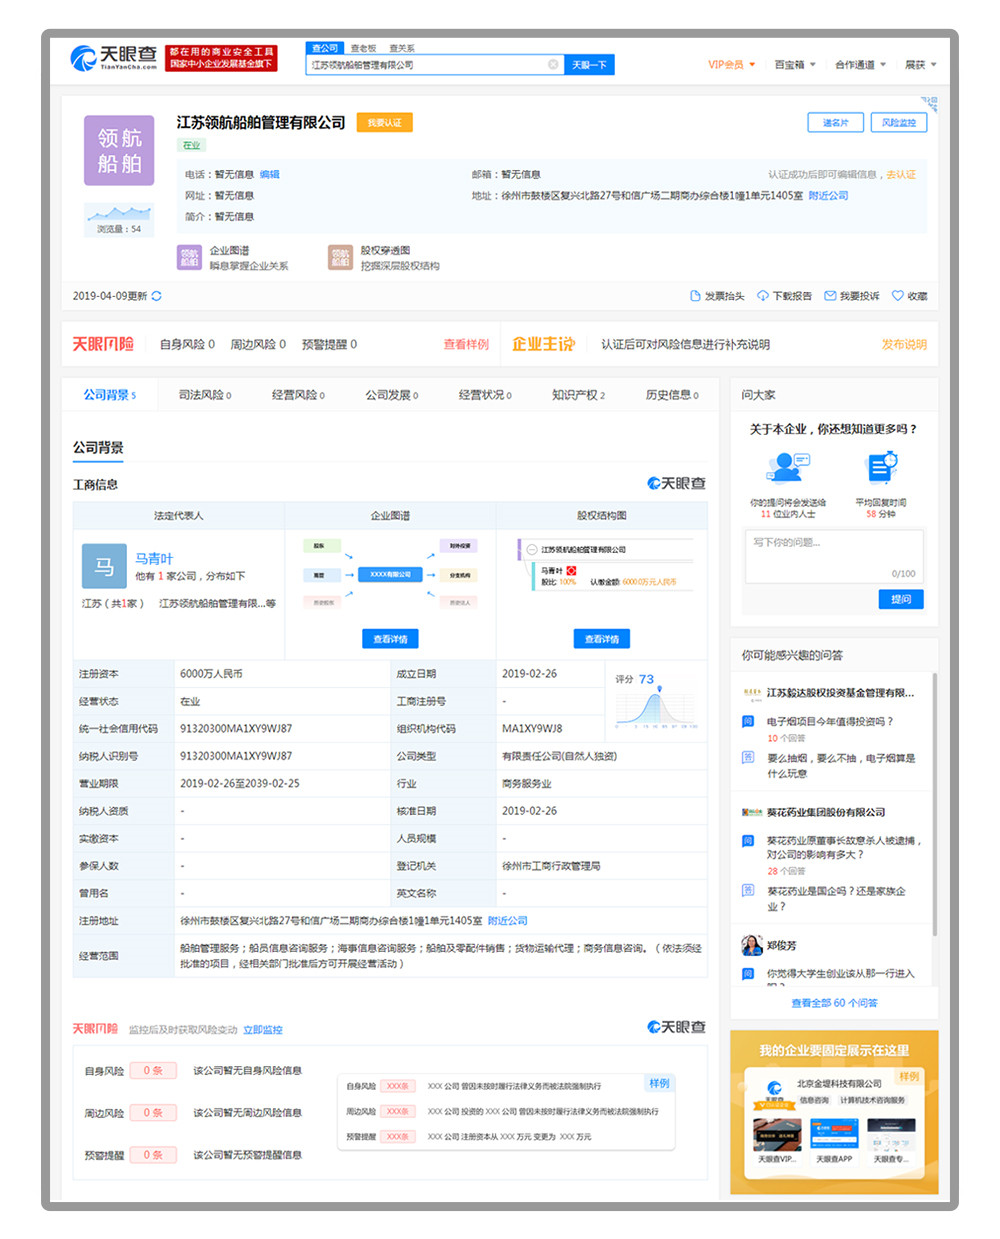Click the 问 icon beside 电子烟项目今年值得投资吗
This screenshot has width=1000, height=1239.
pyautogui.click(x=748, y=721)
